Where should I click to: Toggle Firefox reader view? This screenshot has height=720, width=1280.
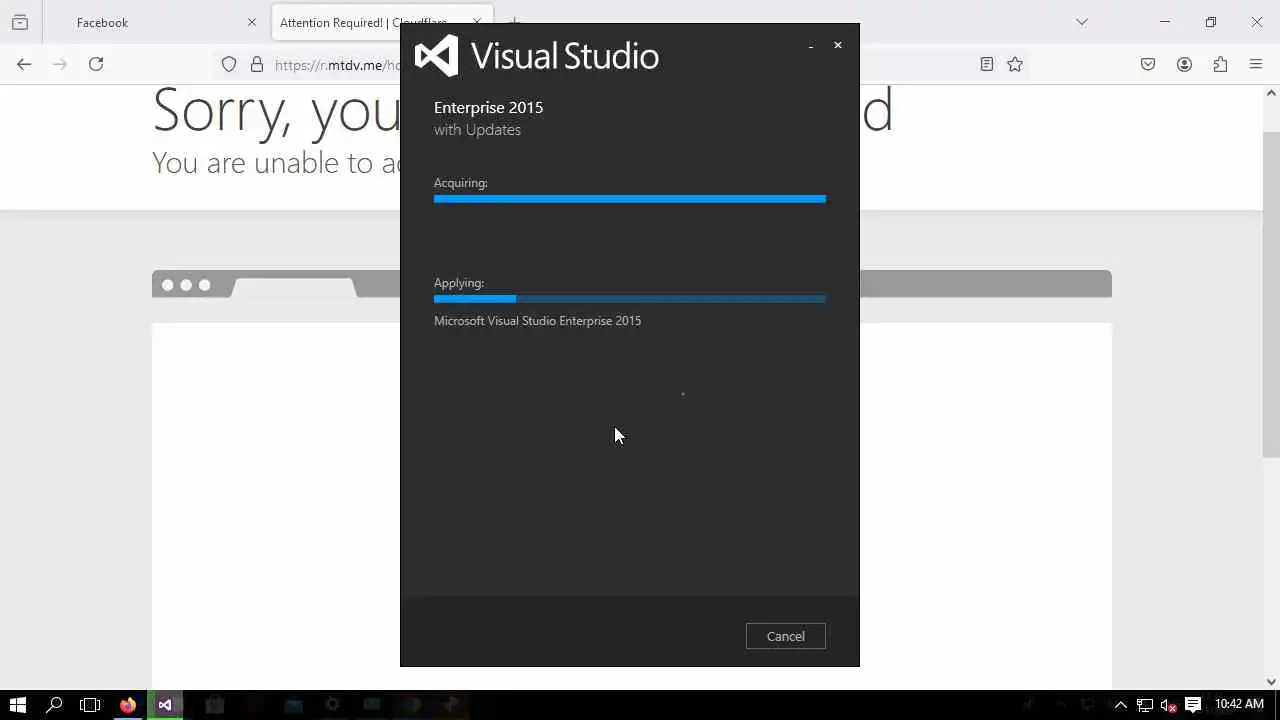click(987, 64)
